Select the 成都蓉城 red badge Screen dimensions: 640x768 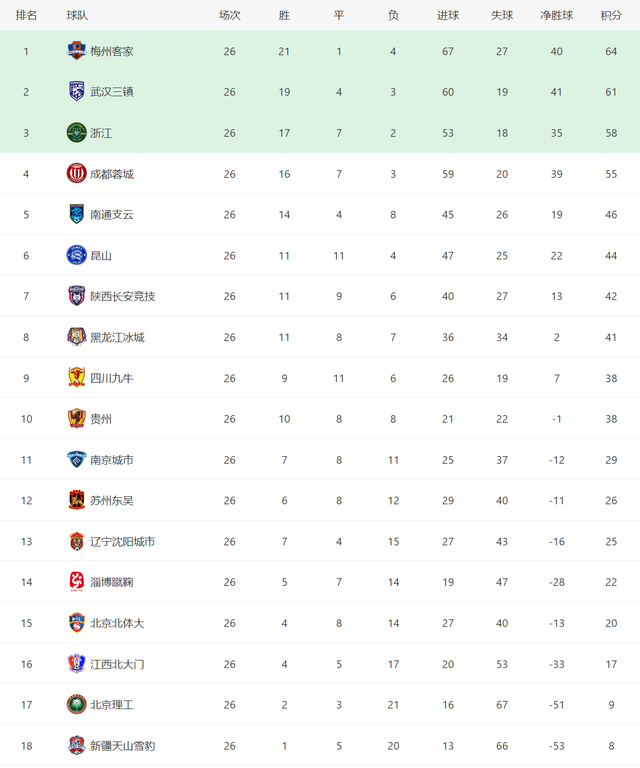point(76,173)
